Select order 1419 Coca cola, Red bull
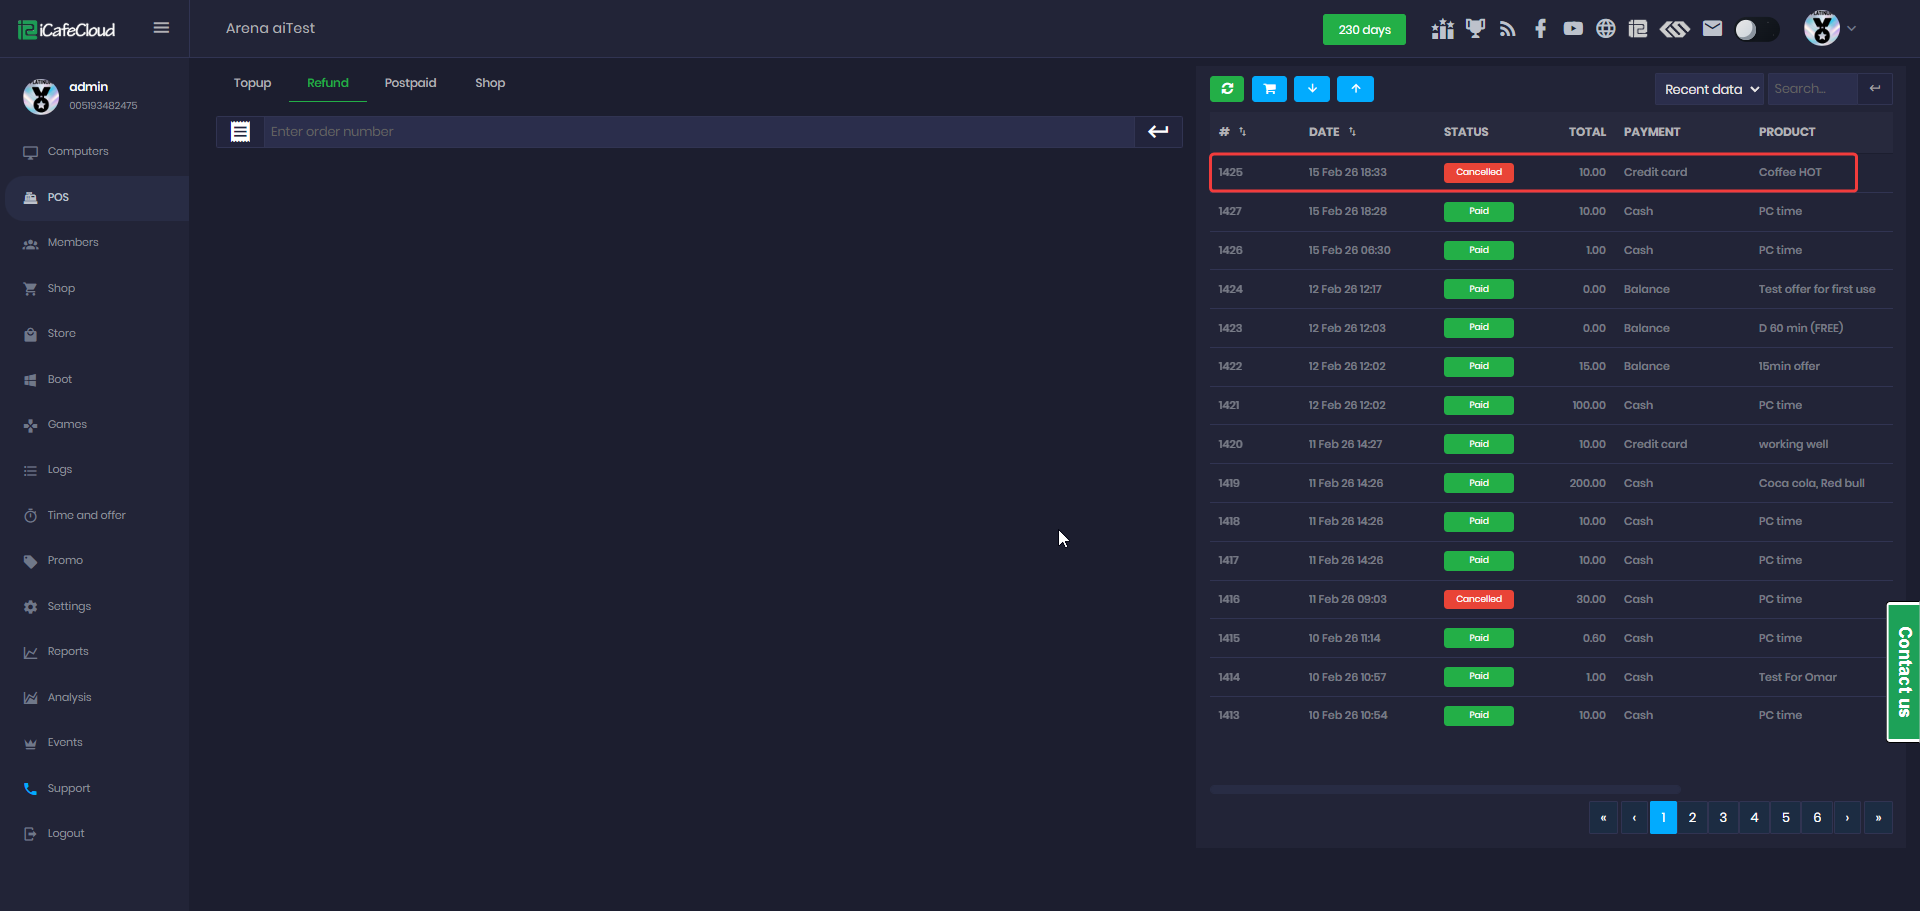 1551,483
